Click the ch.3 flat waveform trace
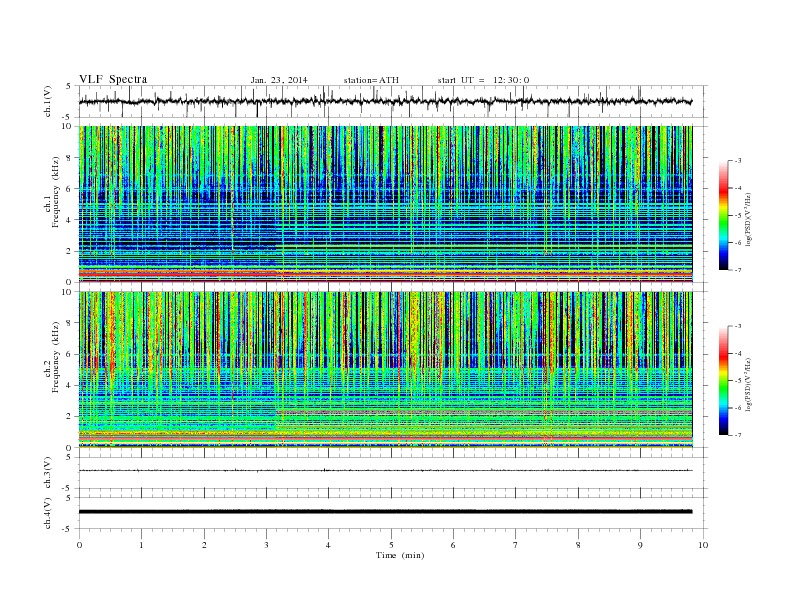Viewport: 792px width, 612px height. 386,470
